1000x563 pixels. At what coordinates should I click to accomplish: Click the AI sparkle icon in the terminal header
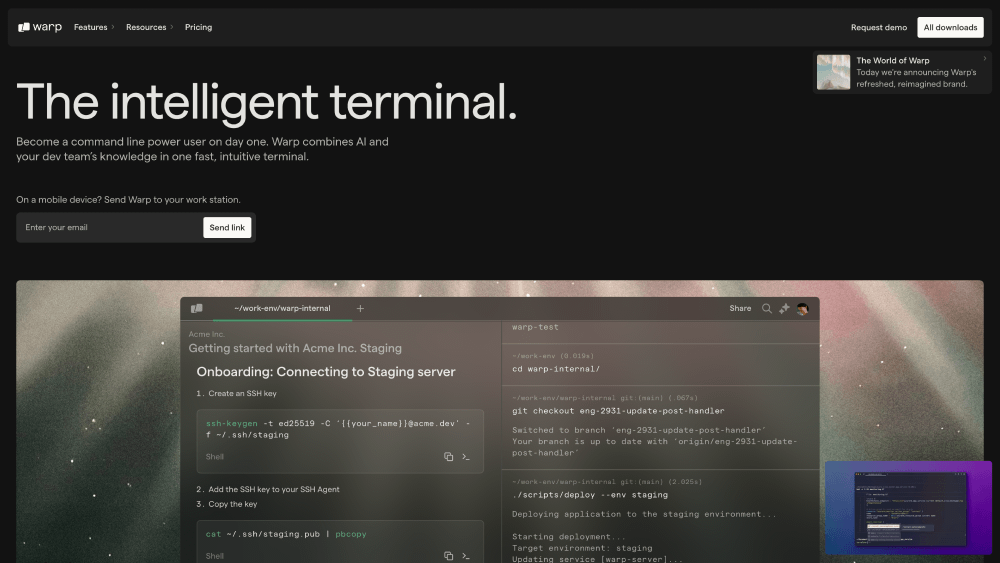[784, 309]
